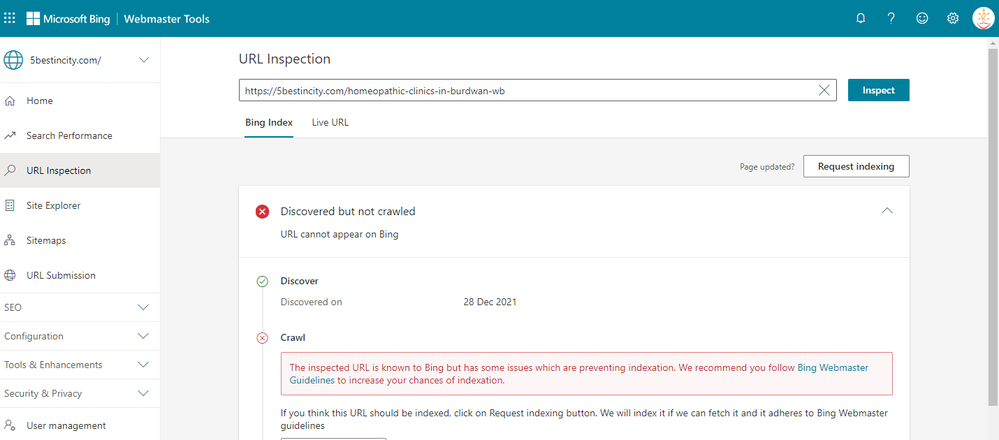The height and width of the screenshot is (440, 999).
Task: Select the Bing Index tab
Action: pos(269,122)
